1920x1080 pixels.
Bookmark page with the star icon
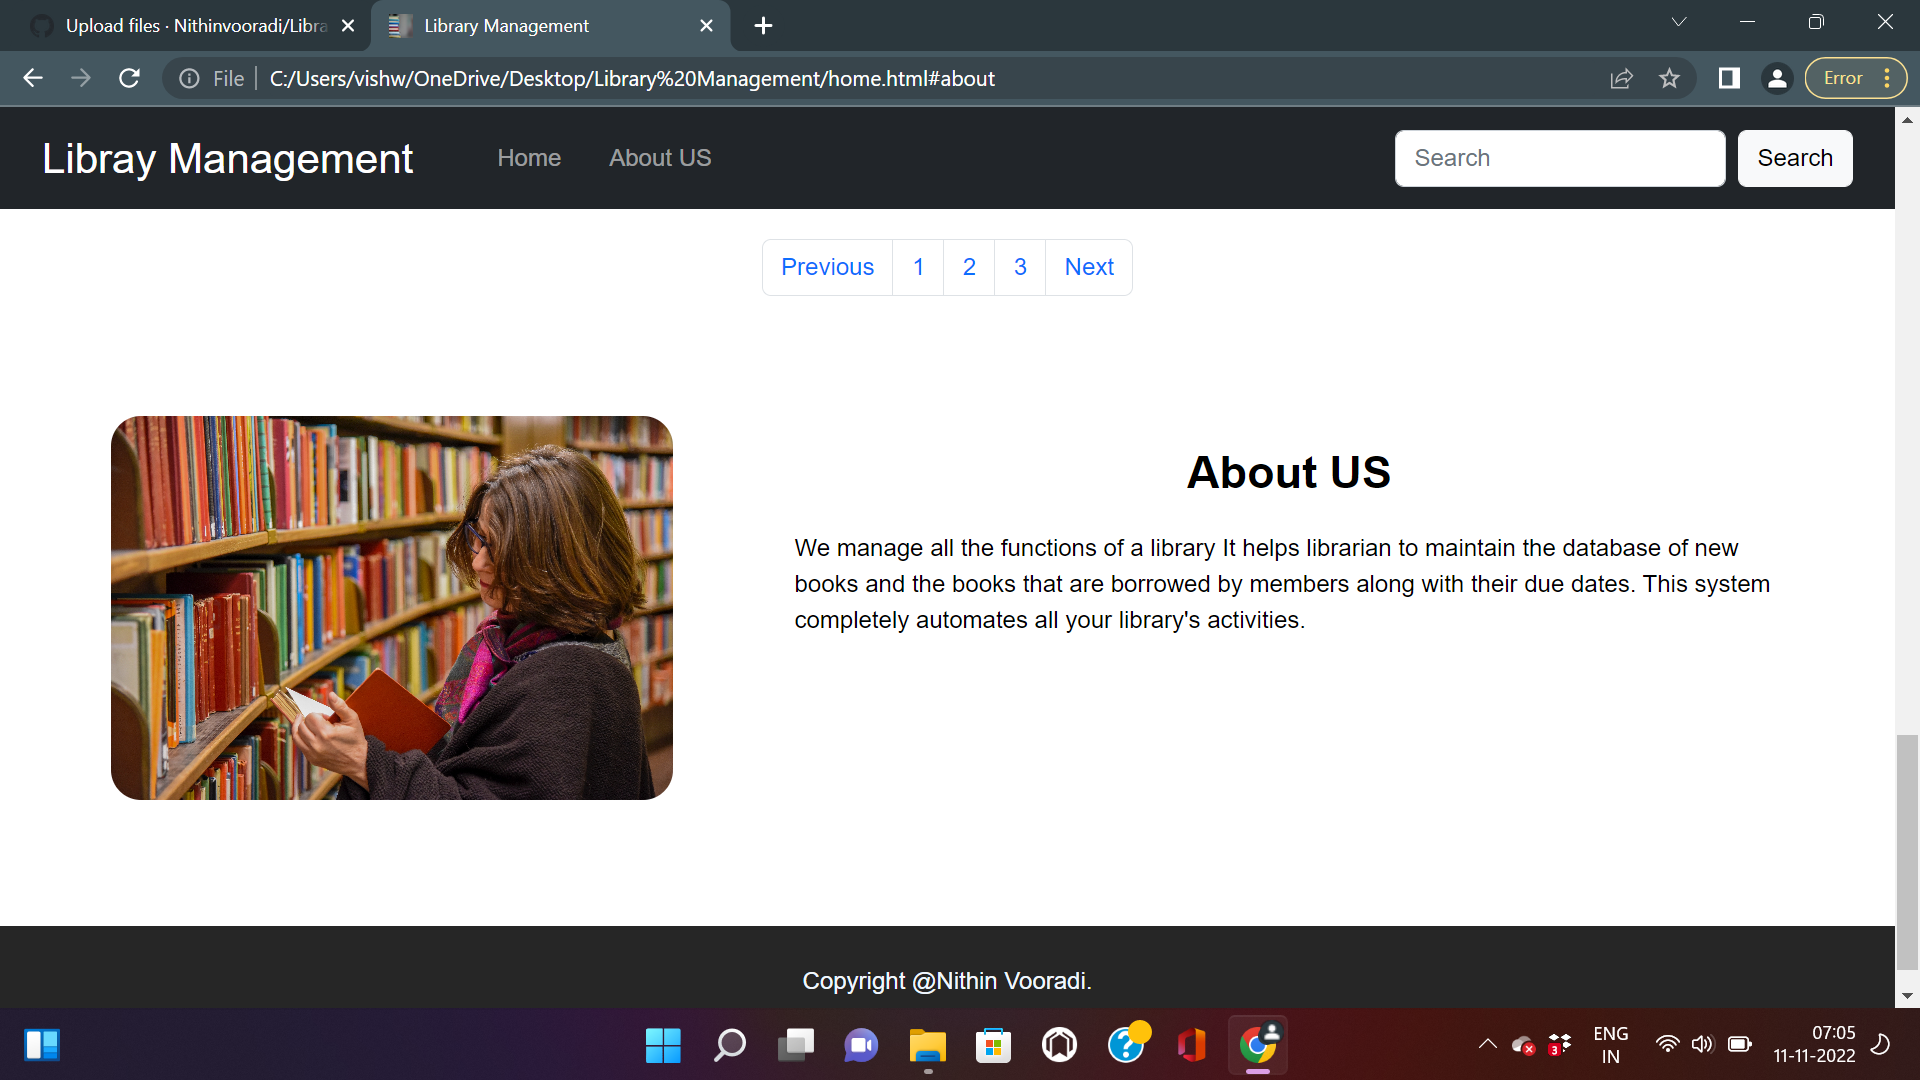[x=1669, y=78]
